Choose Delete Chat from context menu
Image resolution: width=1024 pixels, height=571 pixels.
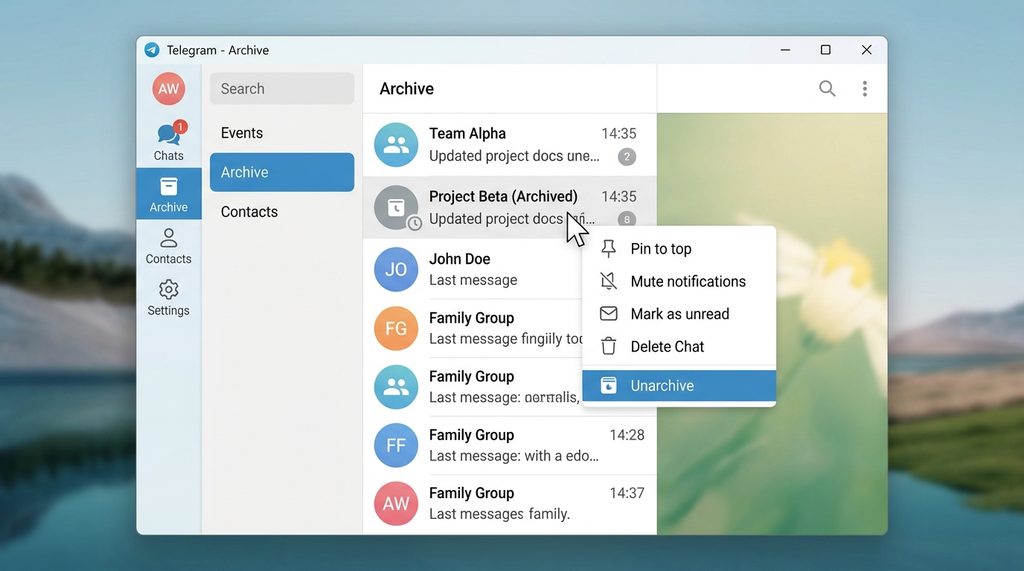pos(667,347)
